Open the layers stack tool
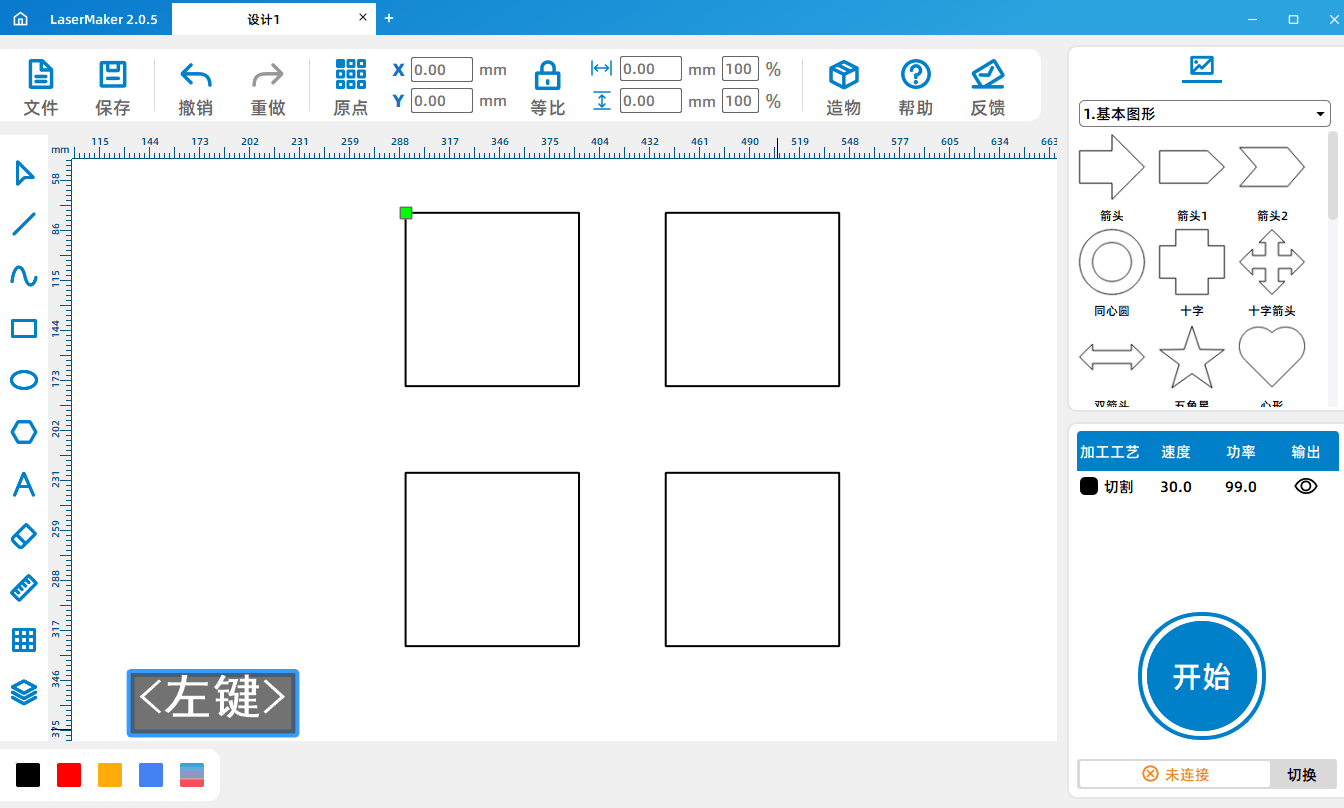The width and height of the screenshot is (1344, 808). click(x=24, y=692)
